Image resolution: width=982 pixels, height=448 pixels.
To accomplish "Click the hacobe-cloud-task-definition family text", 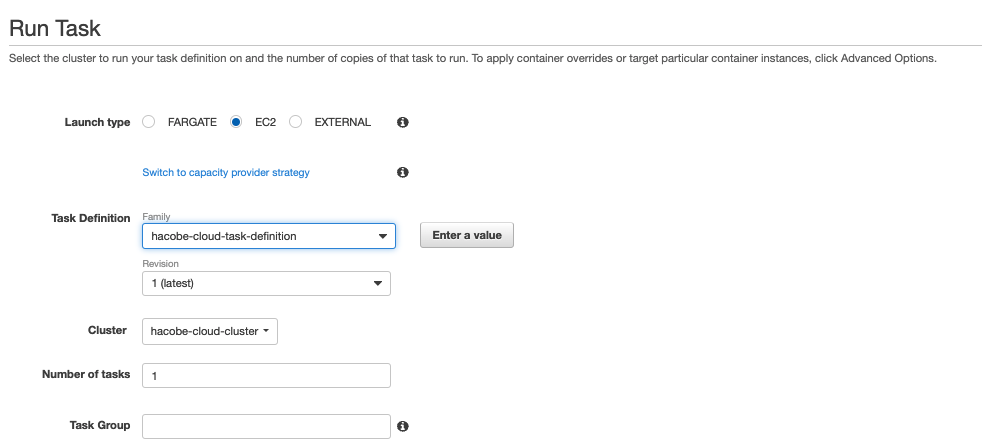I will [x=224, y=236].
